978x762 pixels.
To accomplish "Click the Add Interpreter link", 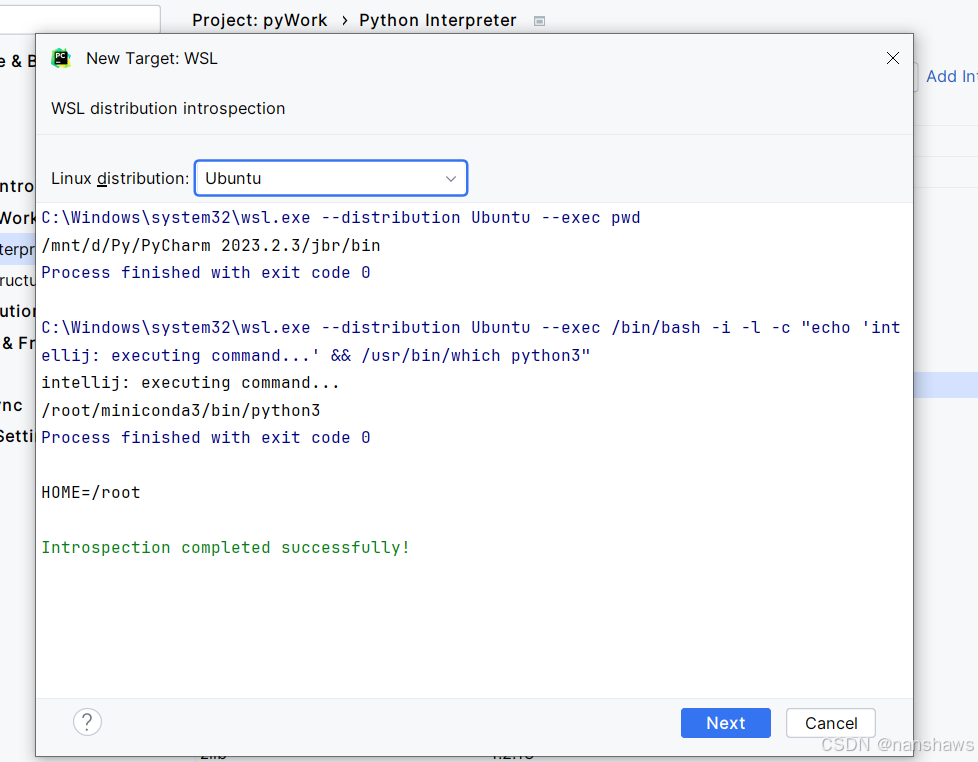I will click(x=951, y=76).
